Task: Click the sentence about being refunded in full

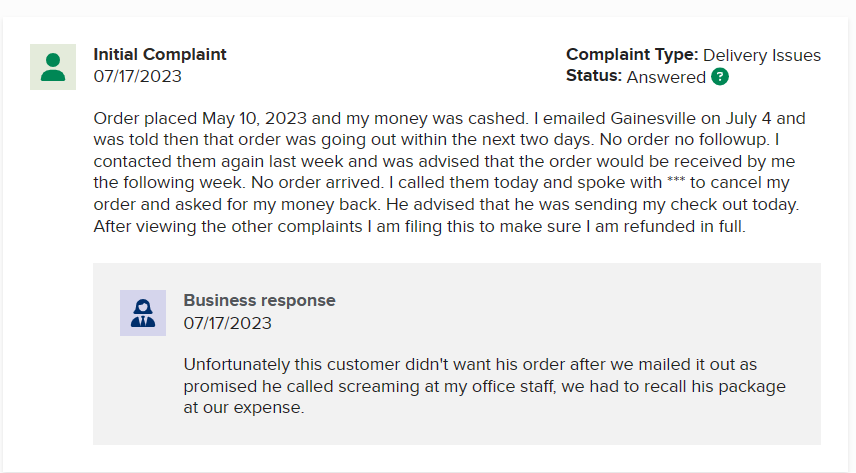Action: coord(419,227)
